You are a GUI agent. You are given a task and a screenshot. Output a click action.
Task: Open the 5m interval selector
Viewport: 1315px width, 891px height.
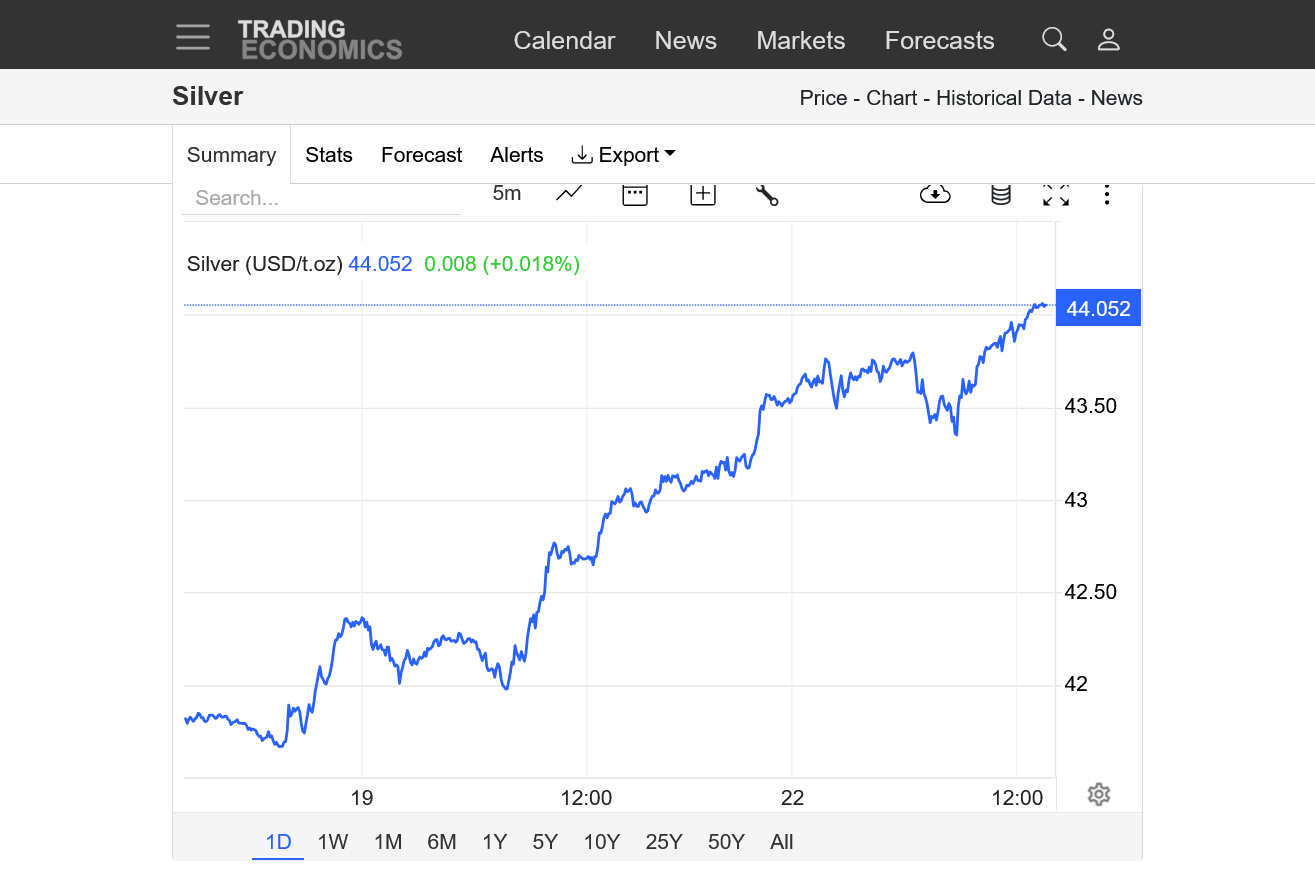(x=507, y=194)
